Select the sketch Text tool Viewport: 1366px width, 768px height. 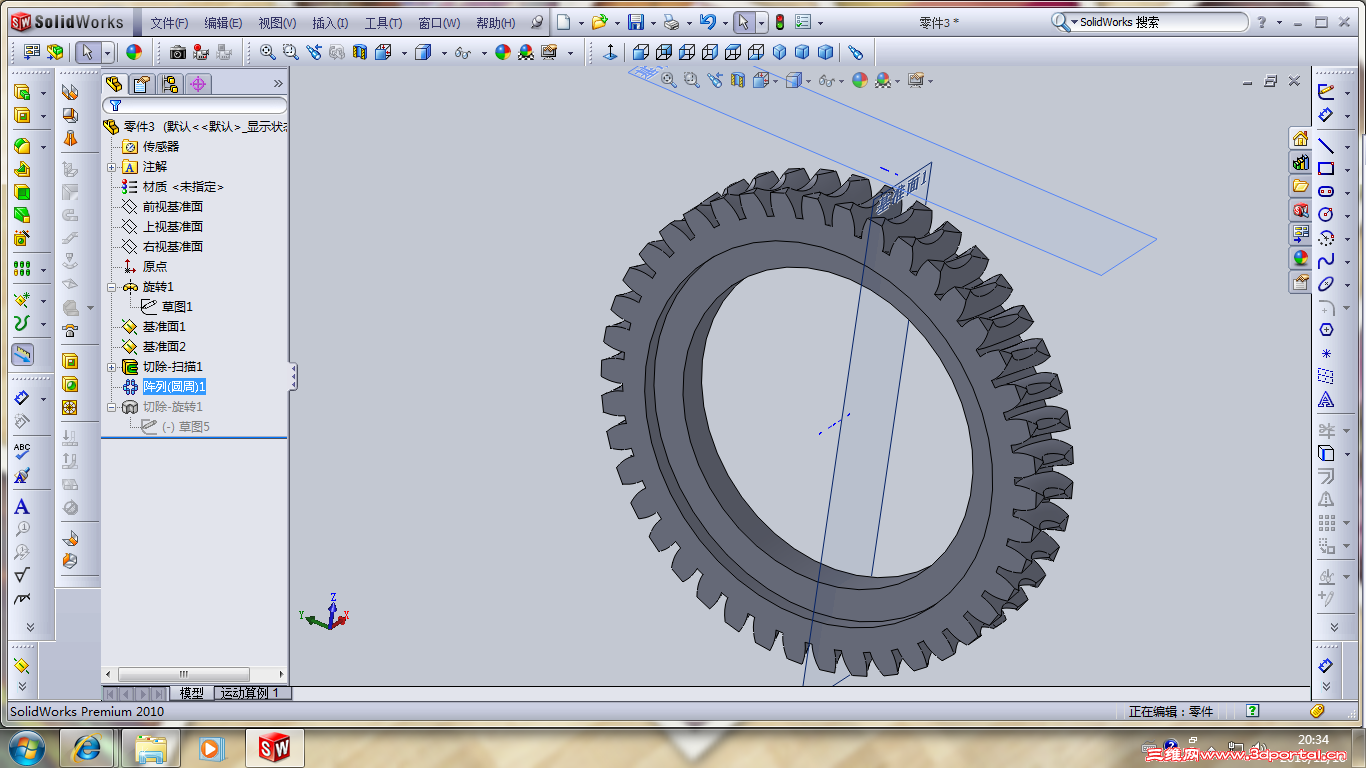pos(1326,400)
